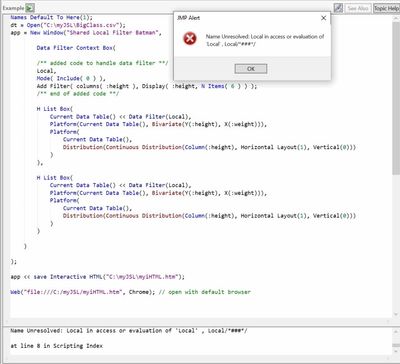400x364 pixels.
Task: Click the 'Web("file:///C:/myJSL' line
Action: coord(130,292)
